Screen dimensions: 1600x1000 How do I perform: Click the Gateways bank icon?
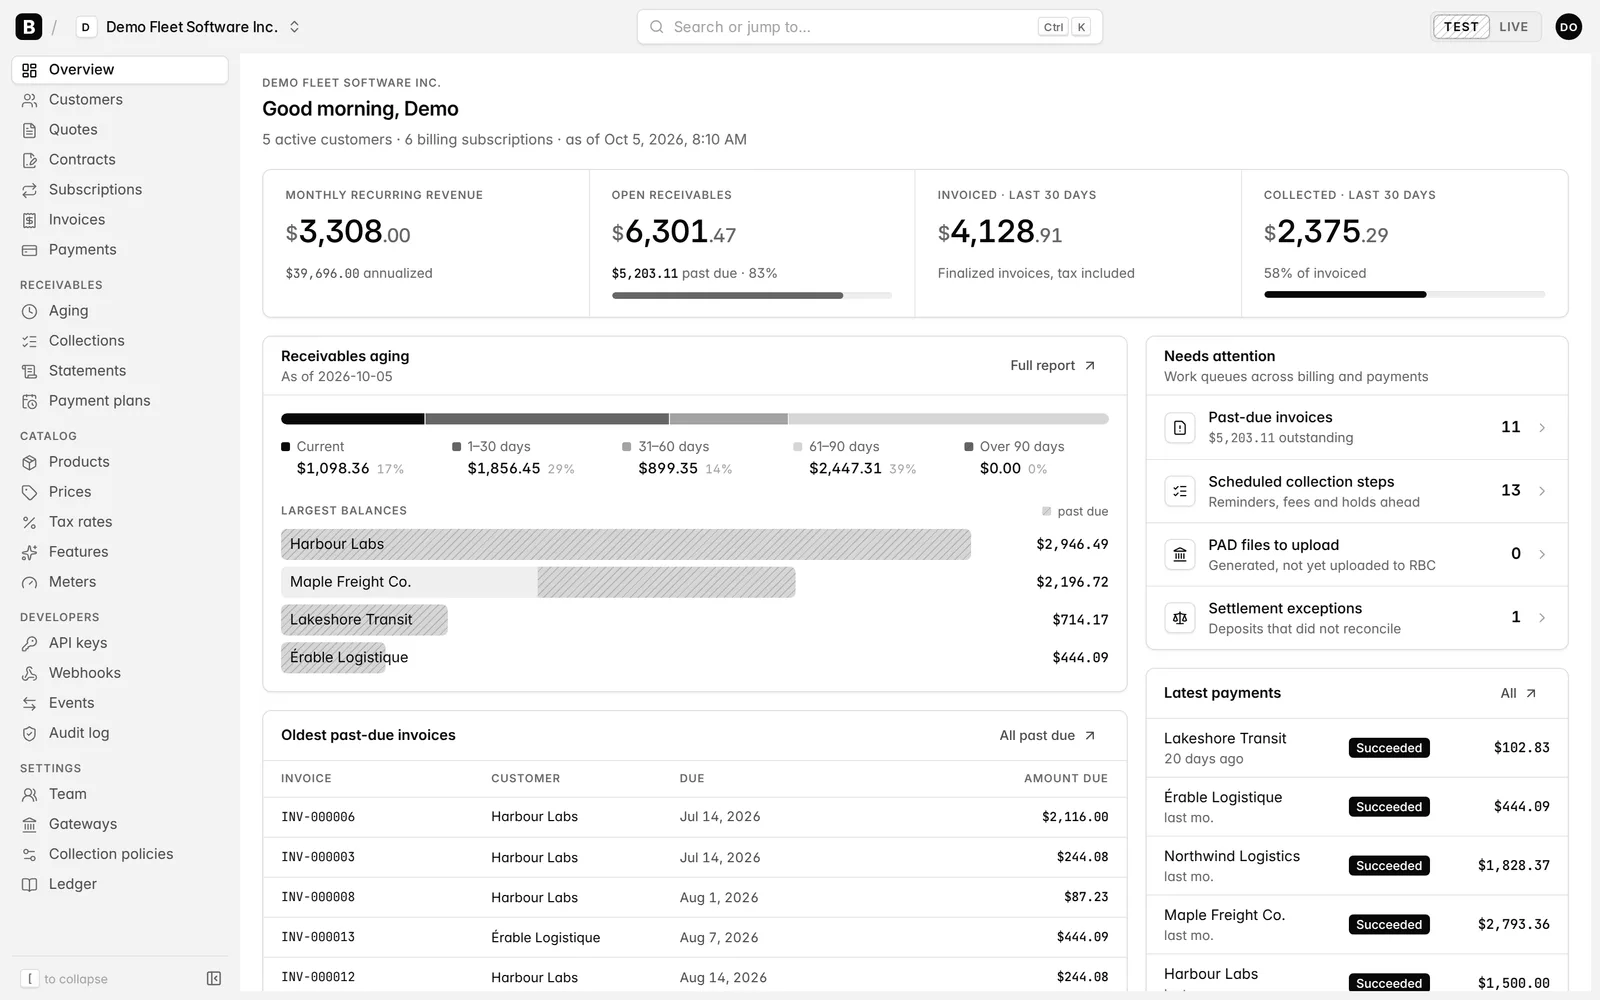(30, 824)
